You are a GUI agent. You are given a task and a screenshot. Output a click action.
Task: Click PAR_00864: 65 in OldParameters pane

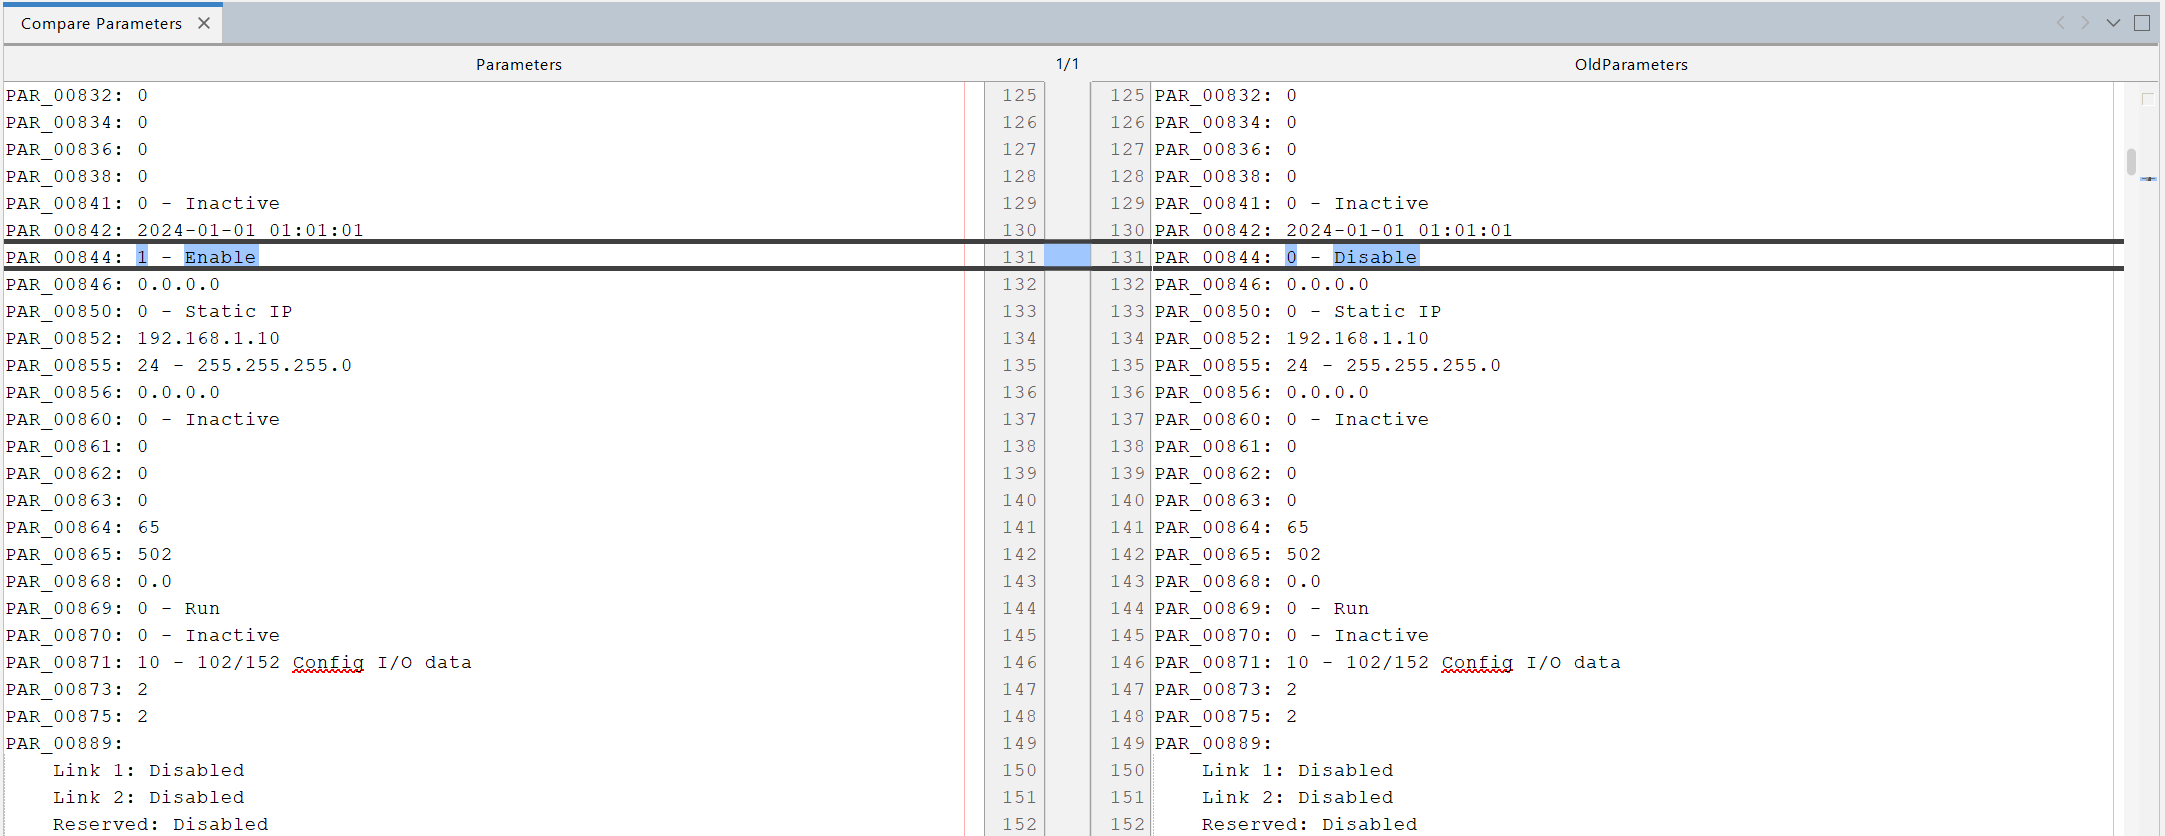[x=1232, y=527]
